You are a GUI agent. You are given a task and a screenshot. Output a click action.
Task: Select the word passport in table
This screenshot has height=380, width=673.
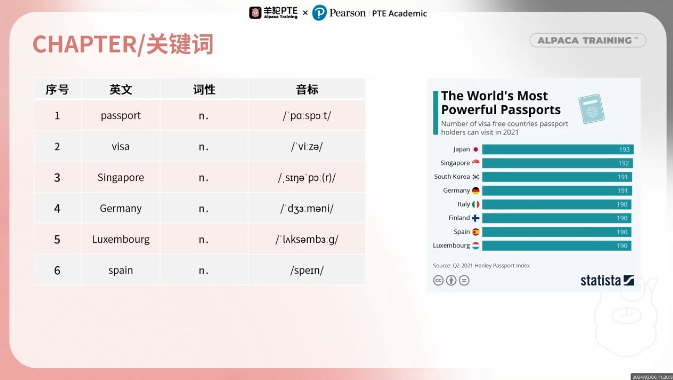[x=121, y=116]
